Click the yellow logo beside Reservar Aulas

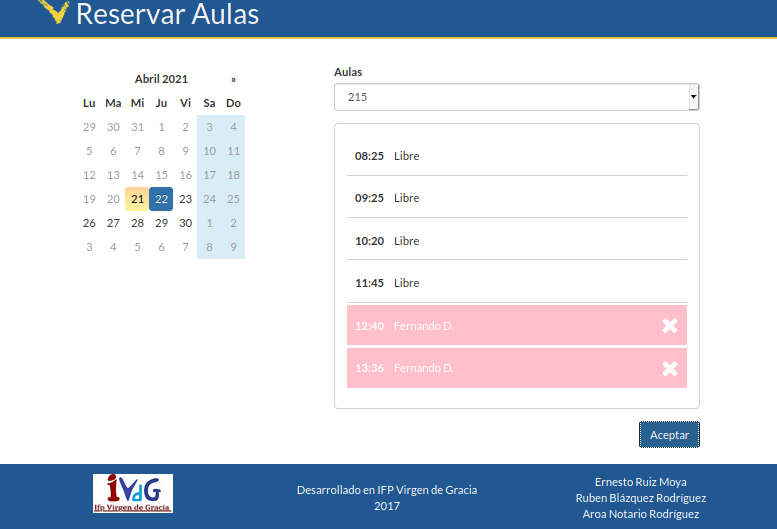[53, 12]
